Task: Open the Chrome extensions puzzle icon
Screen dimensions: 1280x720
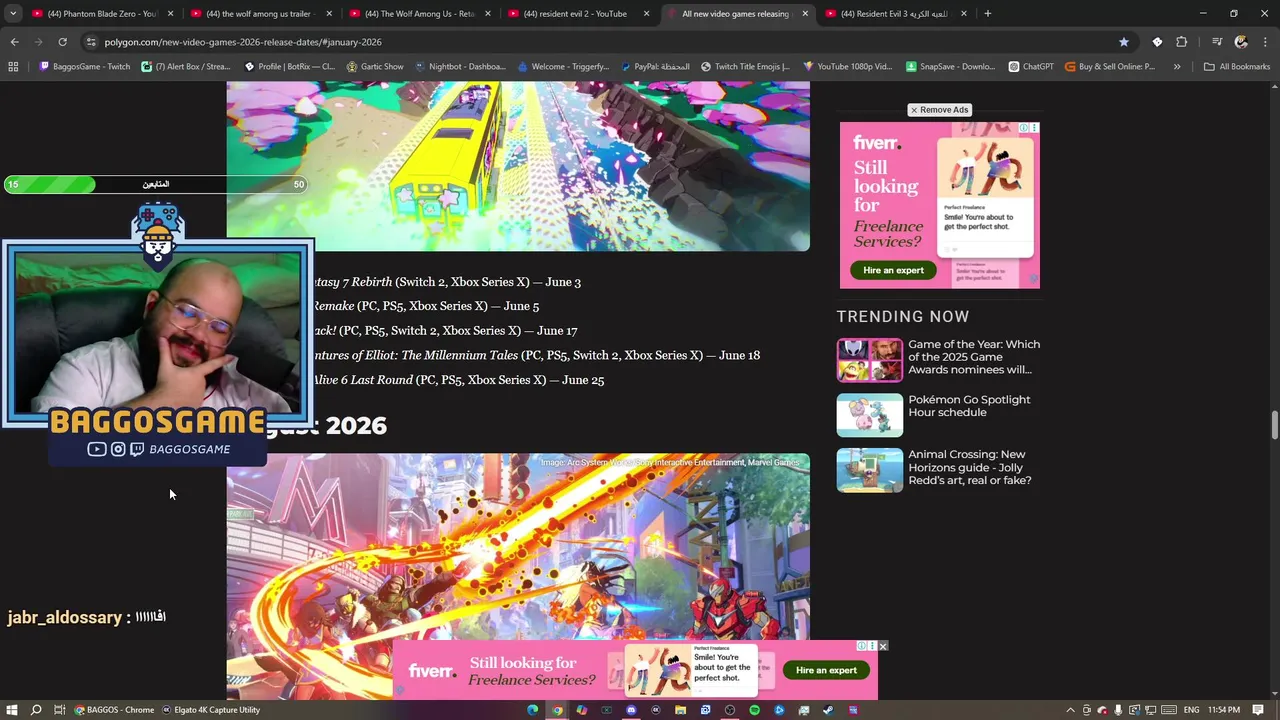Action: point(1182,42)
